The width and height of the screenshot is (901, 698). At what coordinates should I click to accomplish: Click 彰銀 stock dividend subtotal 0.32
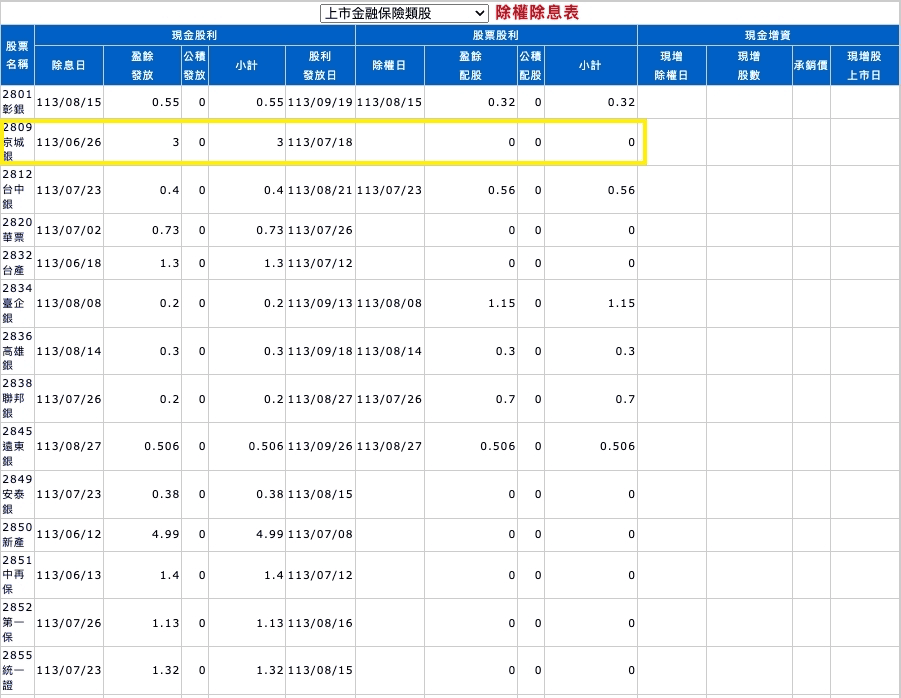pyautogui.click(x=621, y=102)
